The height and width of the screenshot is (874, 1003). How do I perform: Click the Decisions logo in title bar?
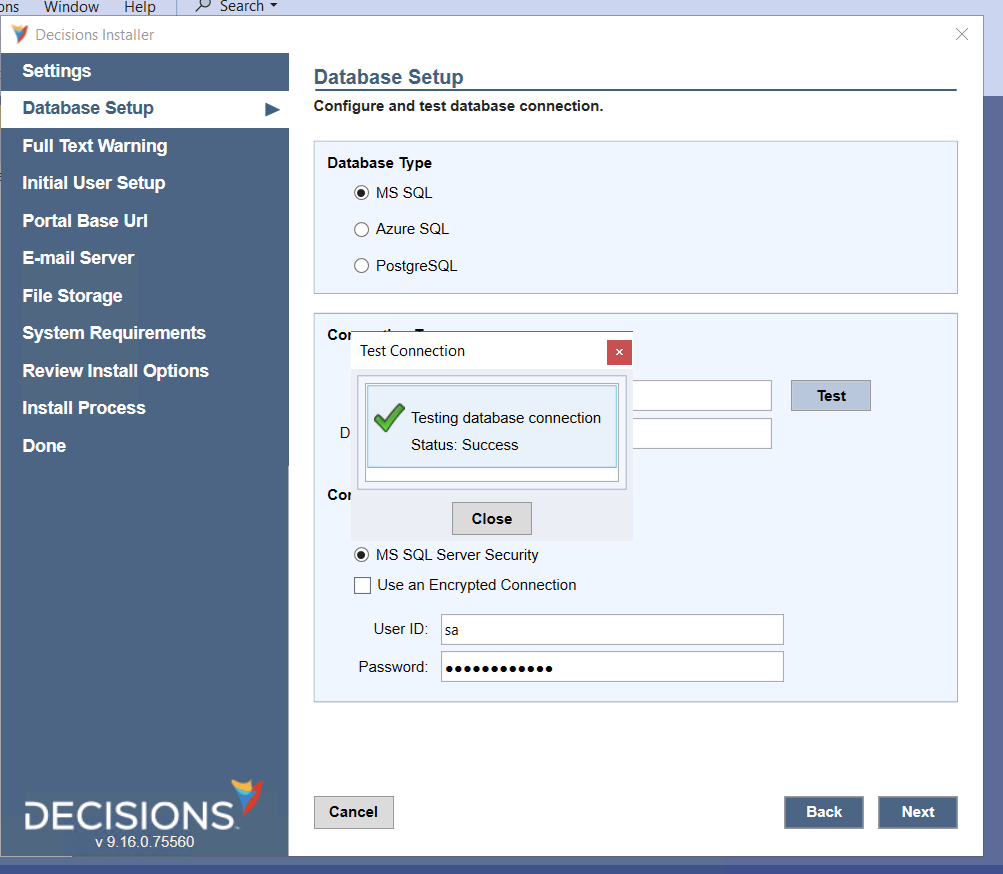20,35
